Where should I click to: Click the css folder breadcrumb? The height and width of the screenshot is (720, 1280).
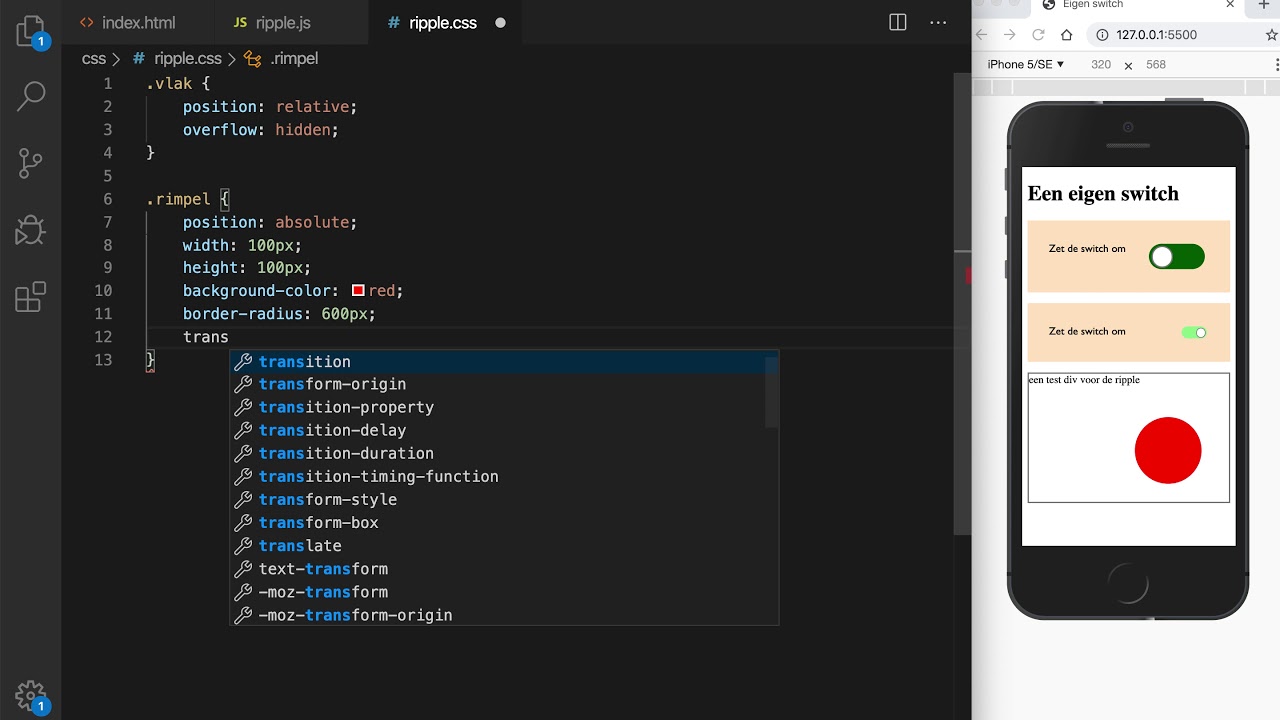(94, 59)
